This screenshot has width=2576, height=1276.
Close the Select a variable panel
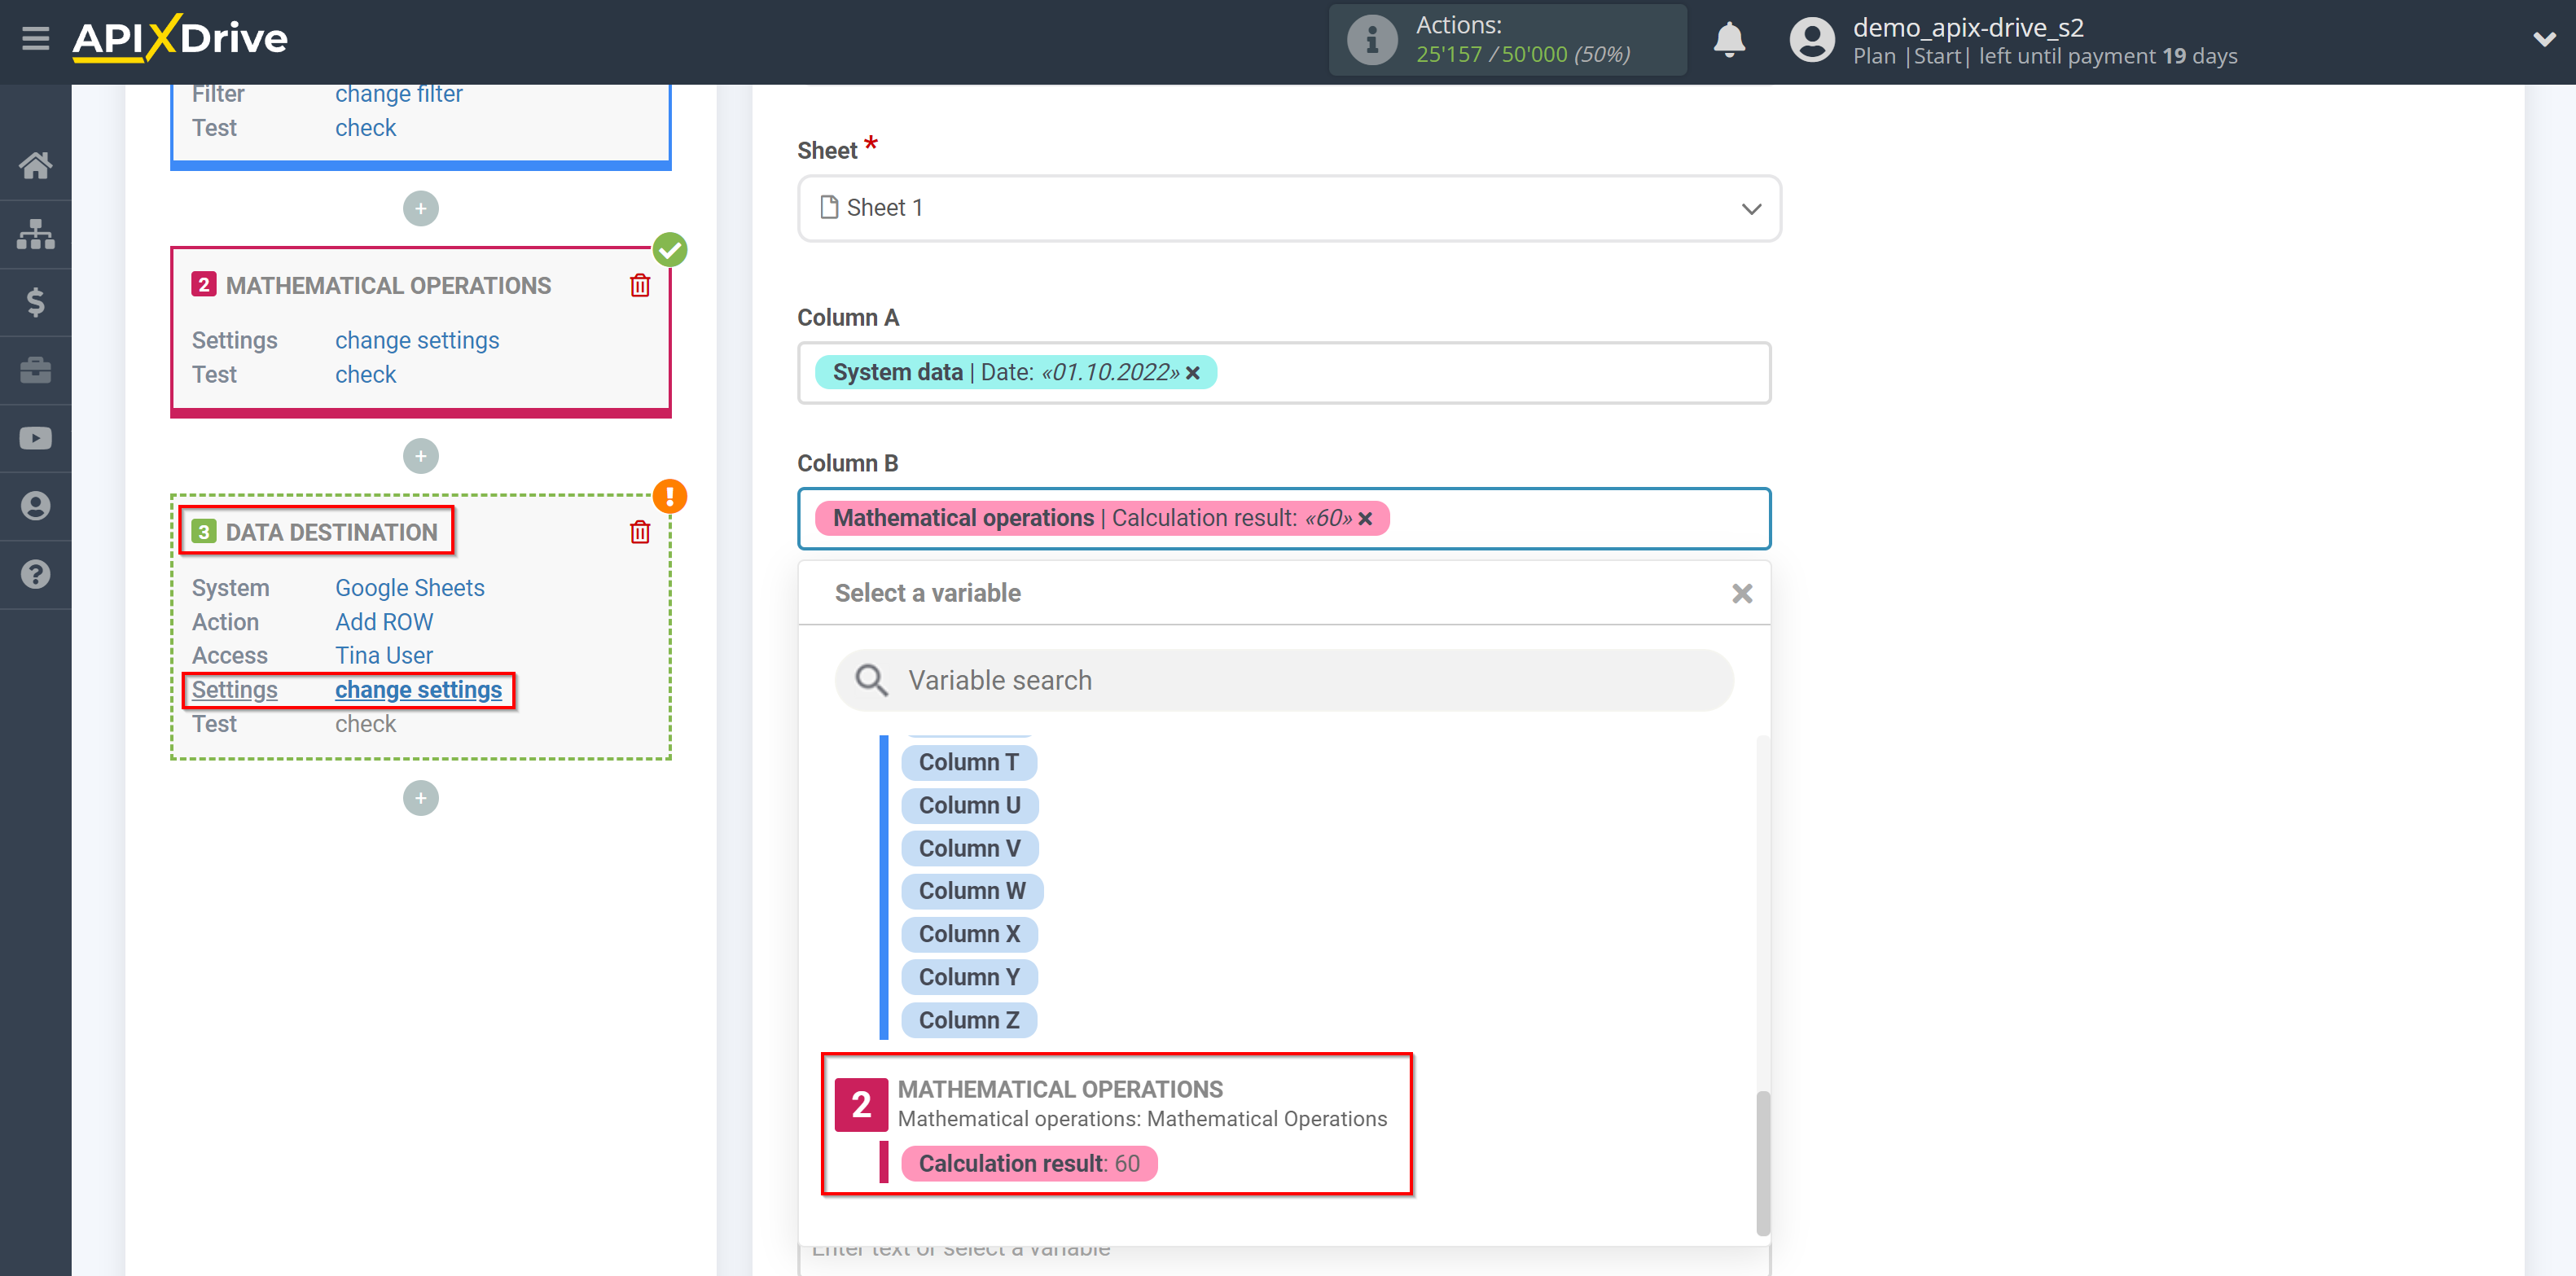pyautogui.click(x=1742, y=594)
